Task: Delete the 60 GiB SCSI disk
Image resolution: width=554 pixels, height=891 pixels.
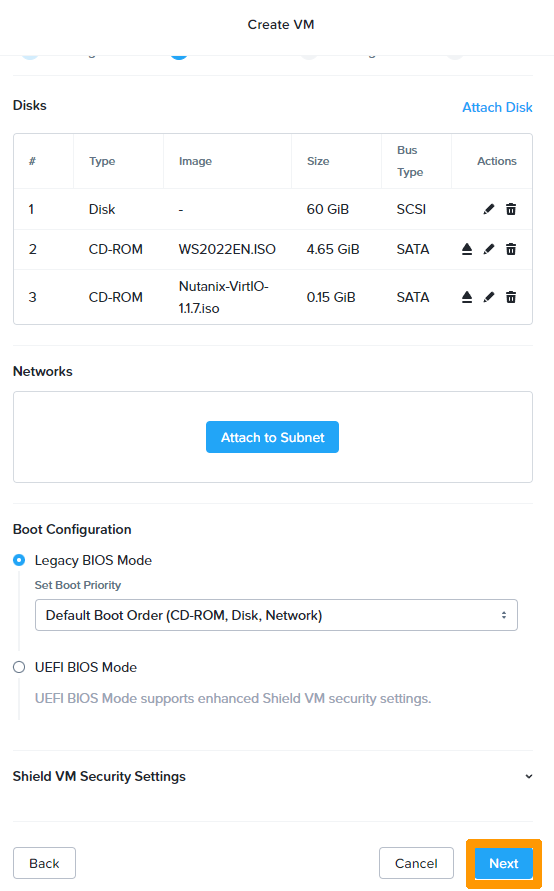Action: (x=511, y=209)
